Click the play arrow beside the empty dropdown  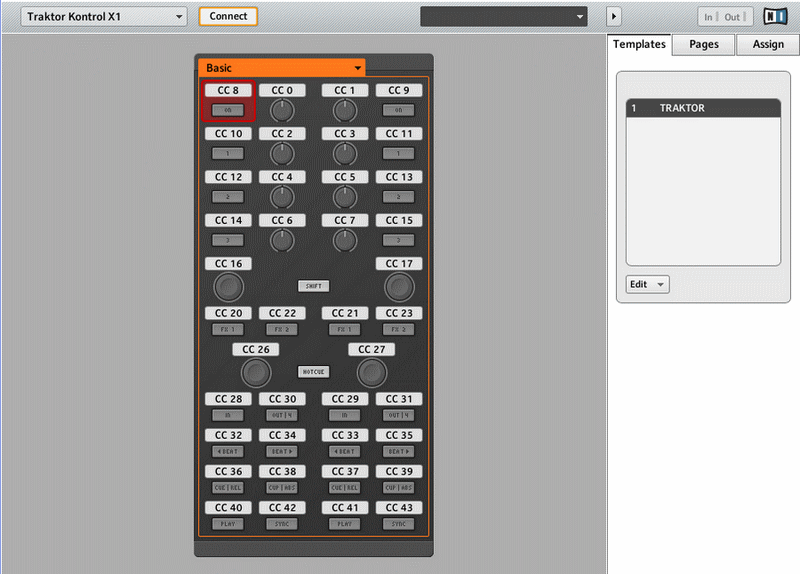tap(615, 17)
